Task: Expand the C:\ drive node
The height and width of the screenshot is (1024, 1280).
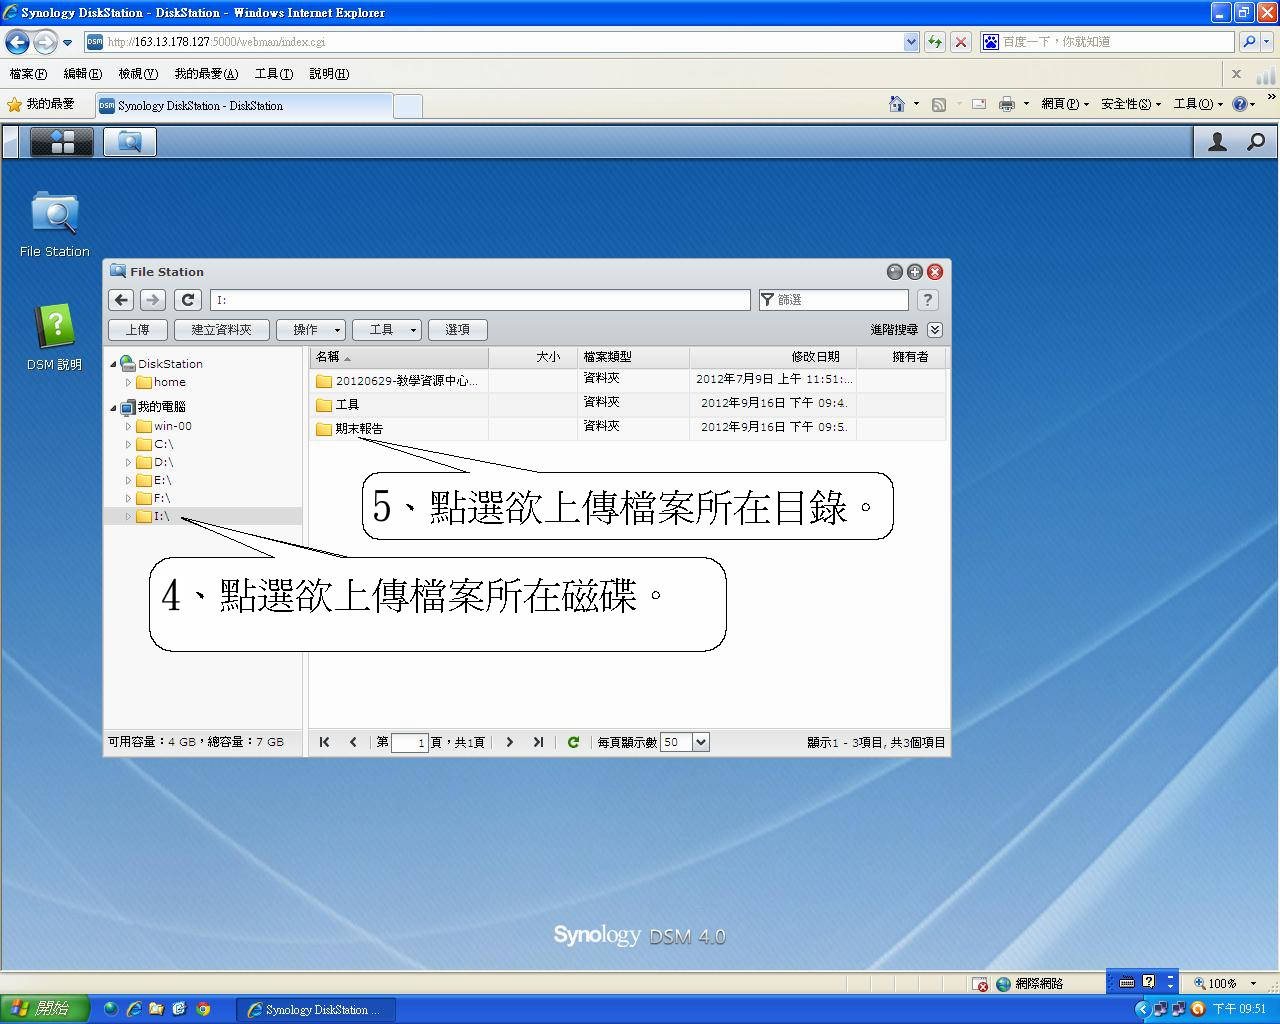Action: (128, 444)
